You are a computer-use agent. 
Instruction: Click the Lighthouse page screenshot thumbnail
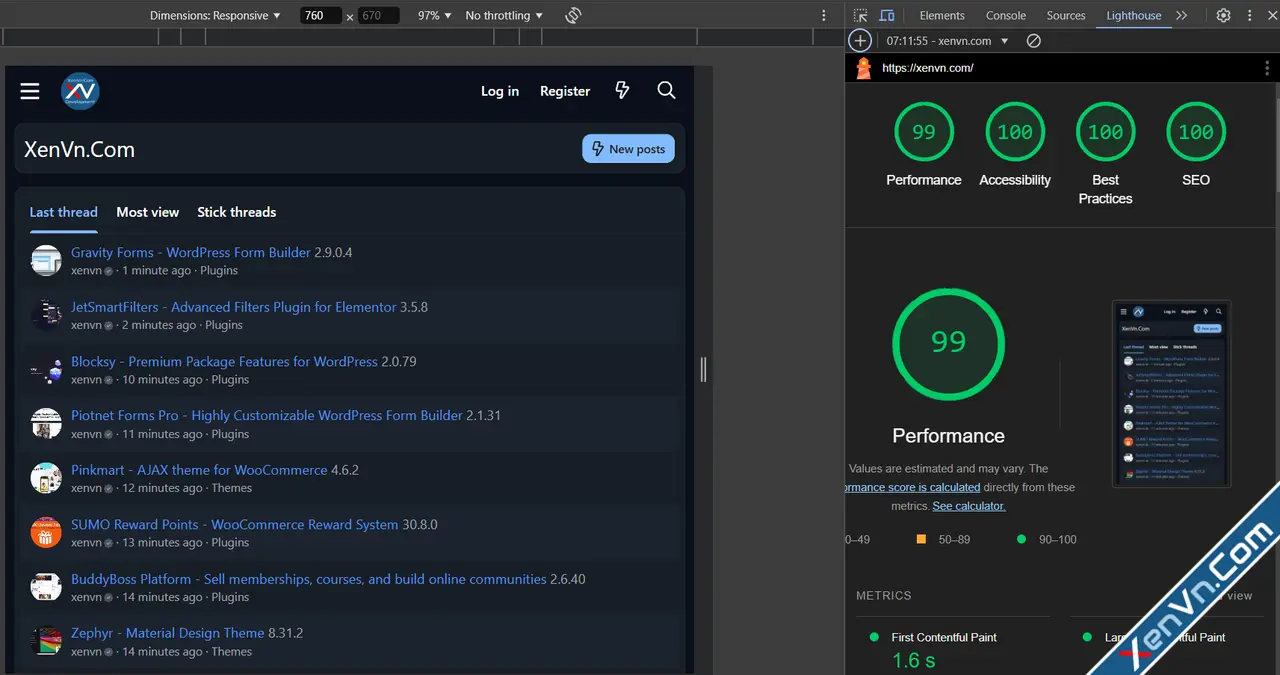coord(1171,394)
